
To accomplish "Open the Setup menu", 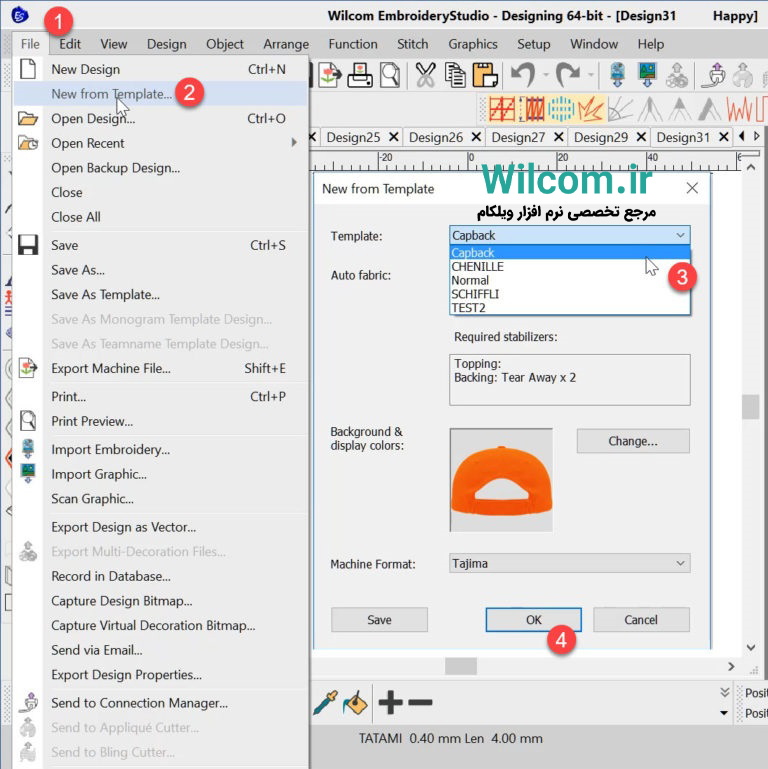I will tap(534, 44).
